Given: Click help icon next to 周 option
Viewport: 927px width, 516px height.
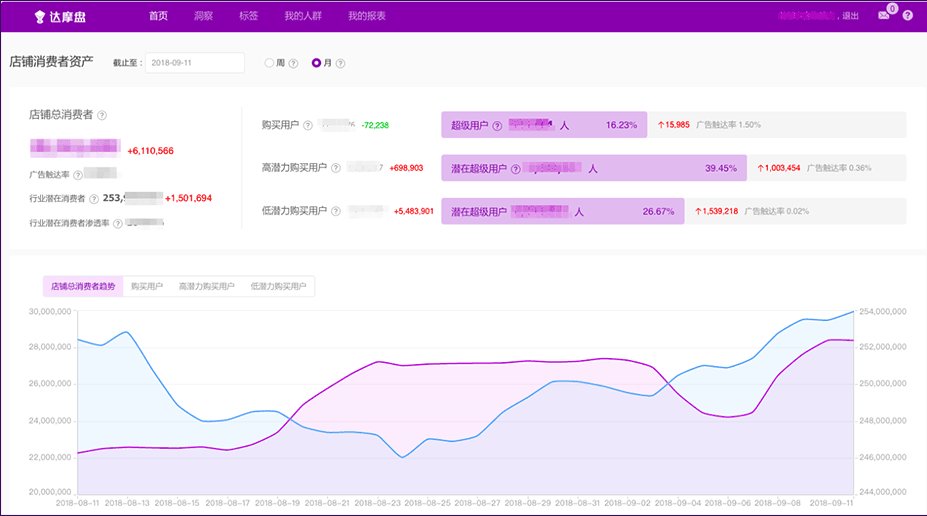Looking at the screenshot, I should [293, 63].
